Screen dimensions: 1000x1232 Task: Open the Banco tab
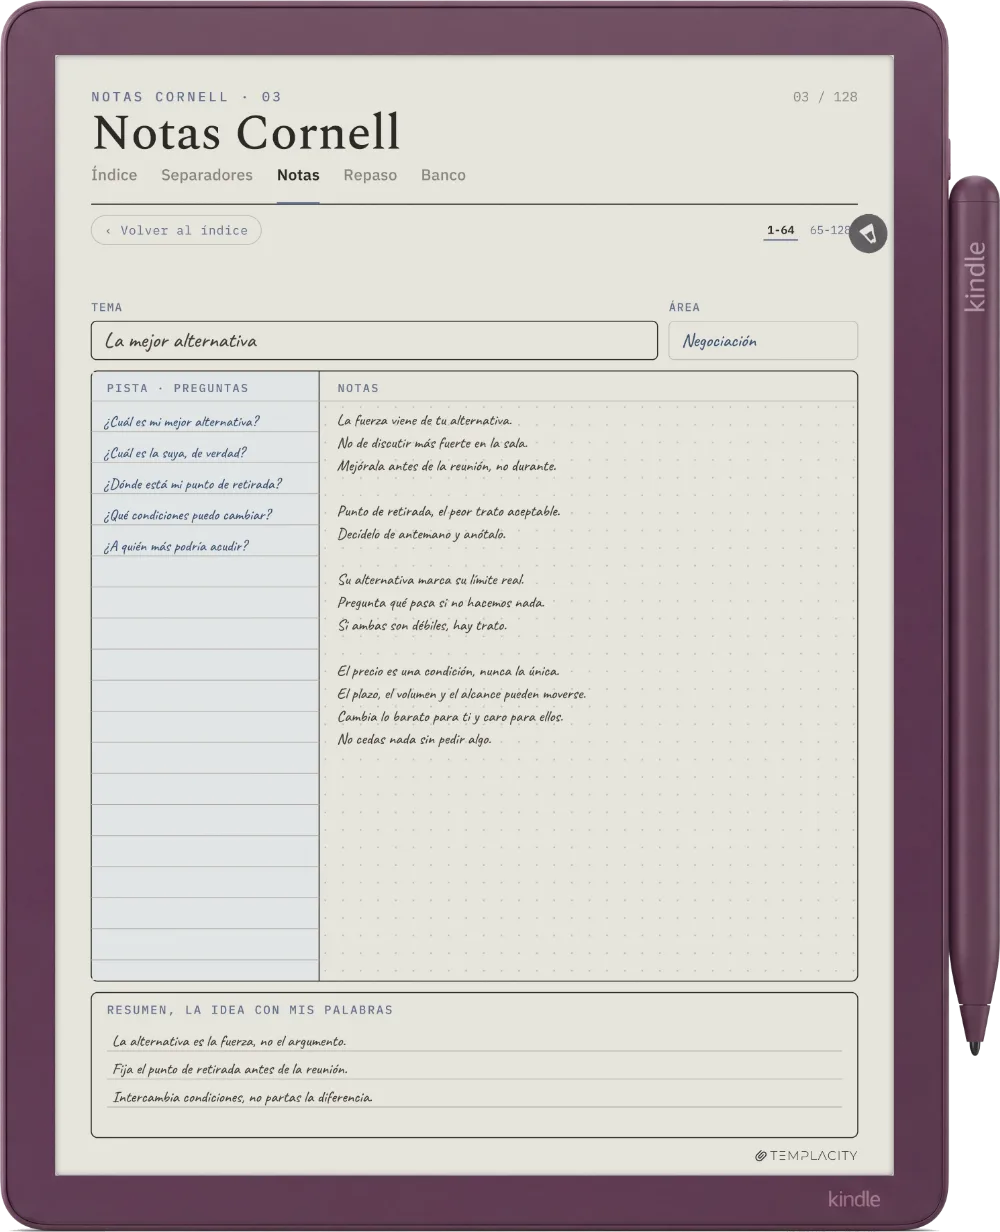(443, 175)
